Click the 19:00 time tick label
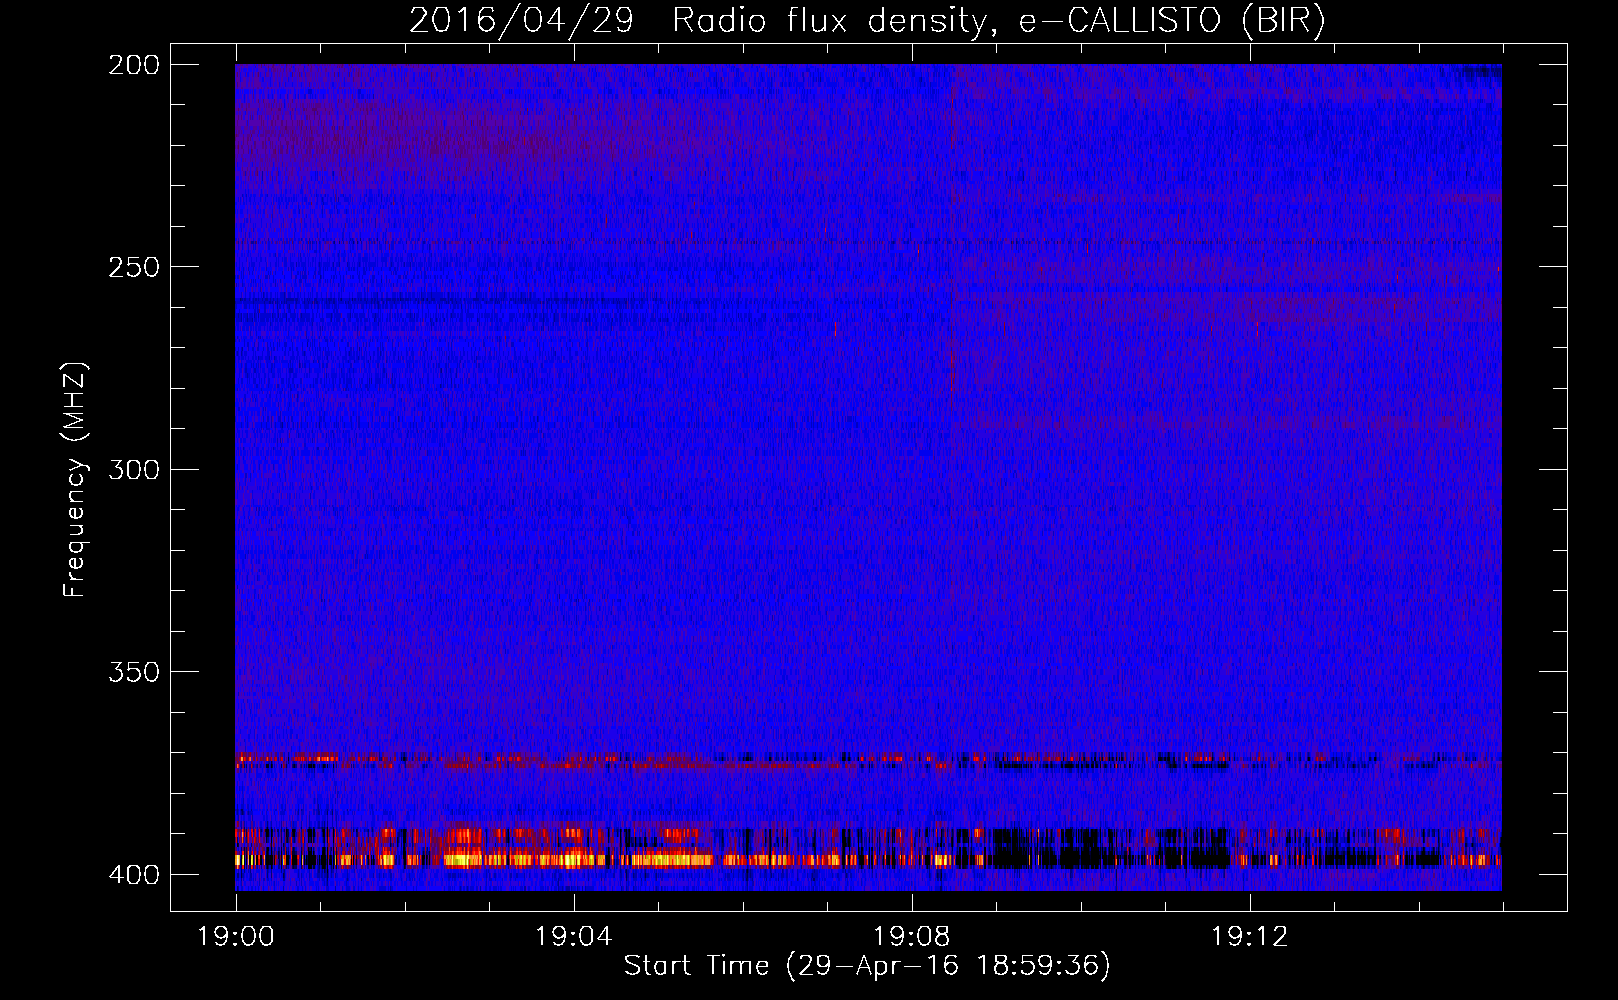 point(236,937)
